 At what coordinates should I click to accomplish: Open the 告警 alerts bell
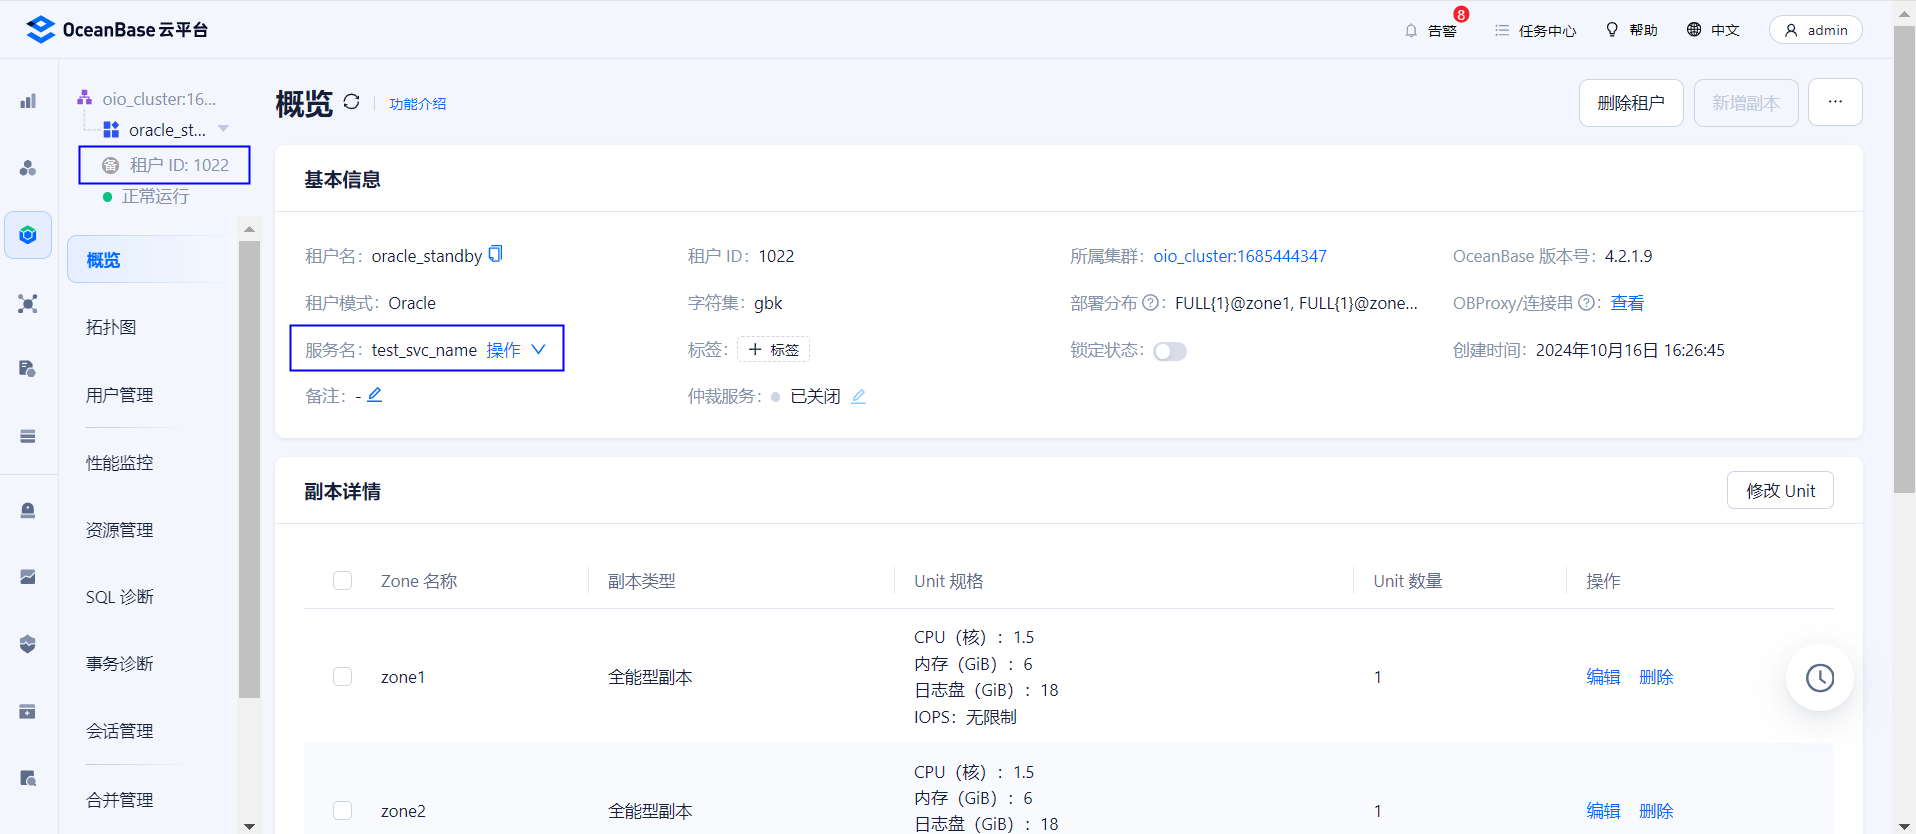pyautogui.click(x=1431, y=30)
